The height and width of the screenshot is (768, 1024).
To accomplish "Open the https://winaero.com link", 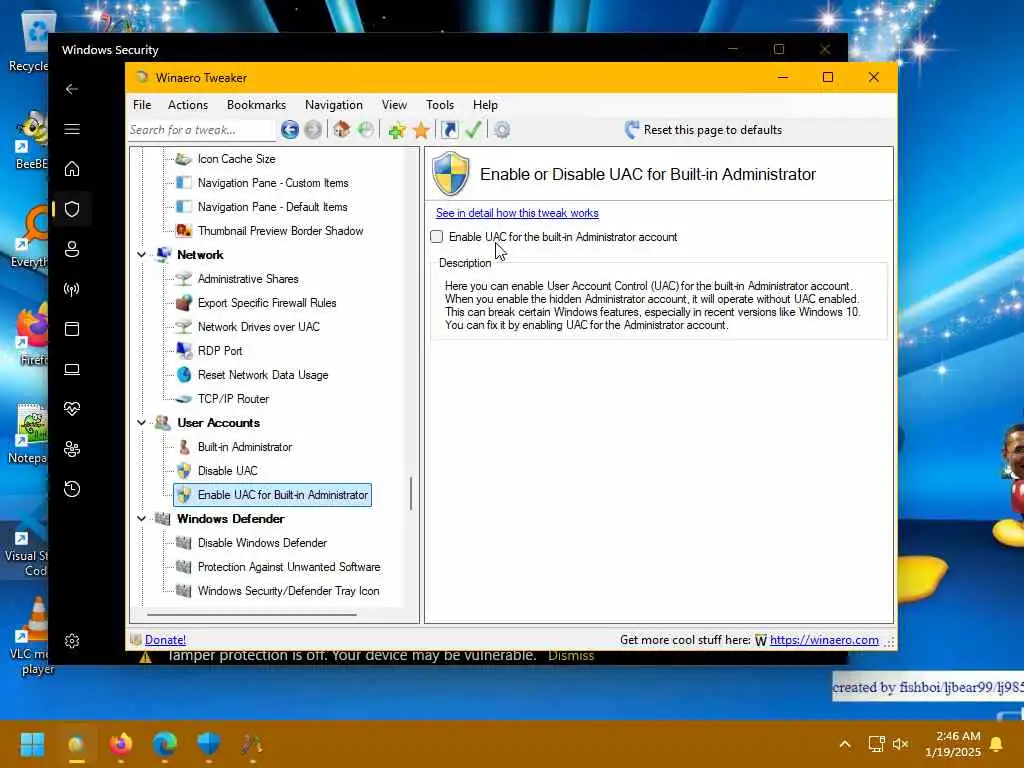I will coord(824,640).
